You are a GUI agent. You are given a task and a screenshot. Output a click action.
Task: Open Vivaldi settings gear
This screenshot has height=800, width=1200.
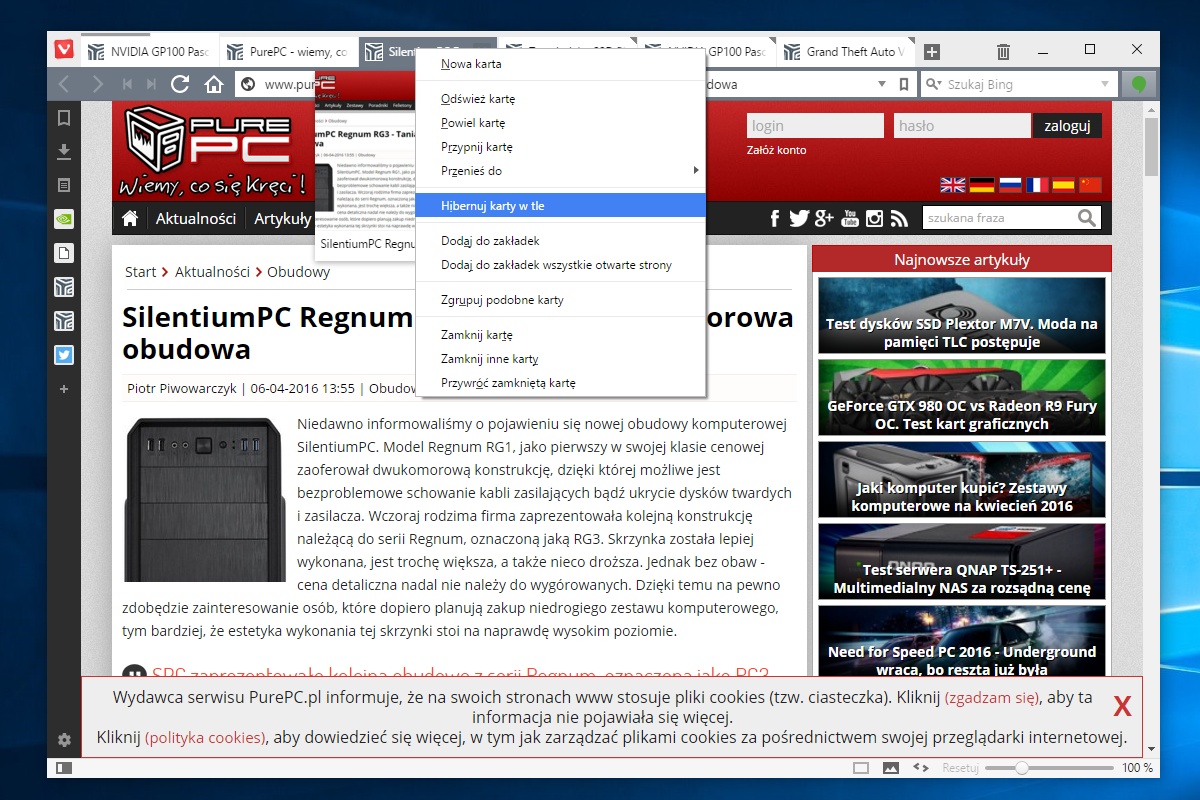click(64, 740)
